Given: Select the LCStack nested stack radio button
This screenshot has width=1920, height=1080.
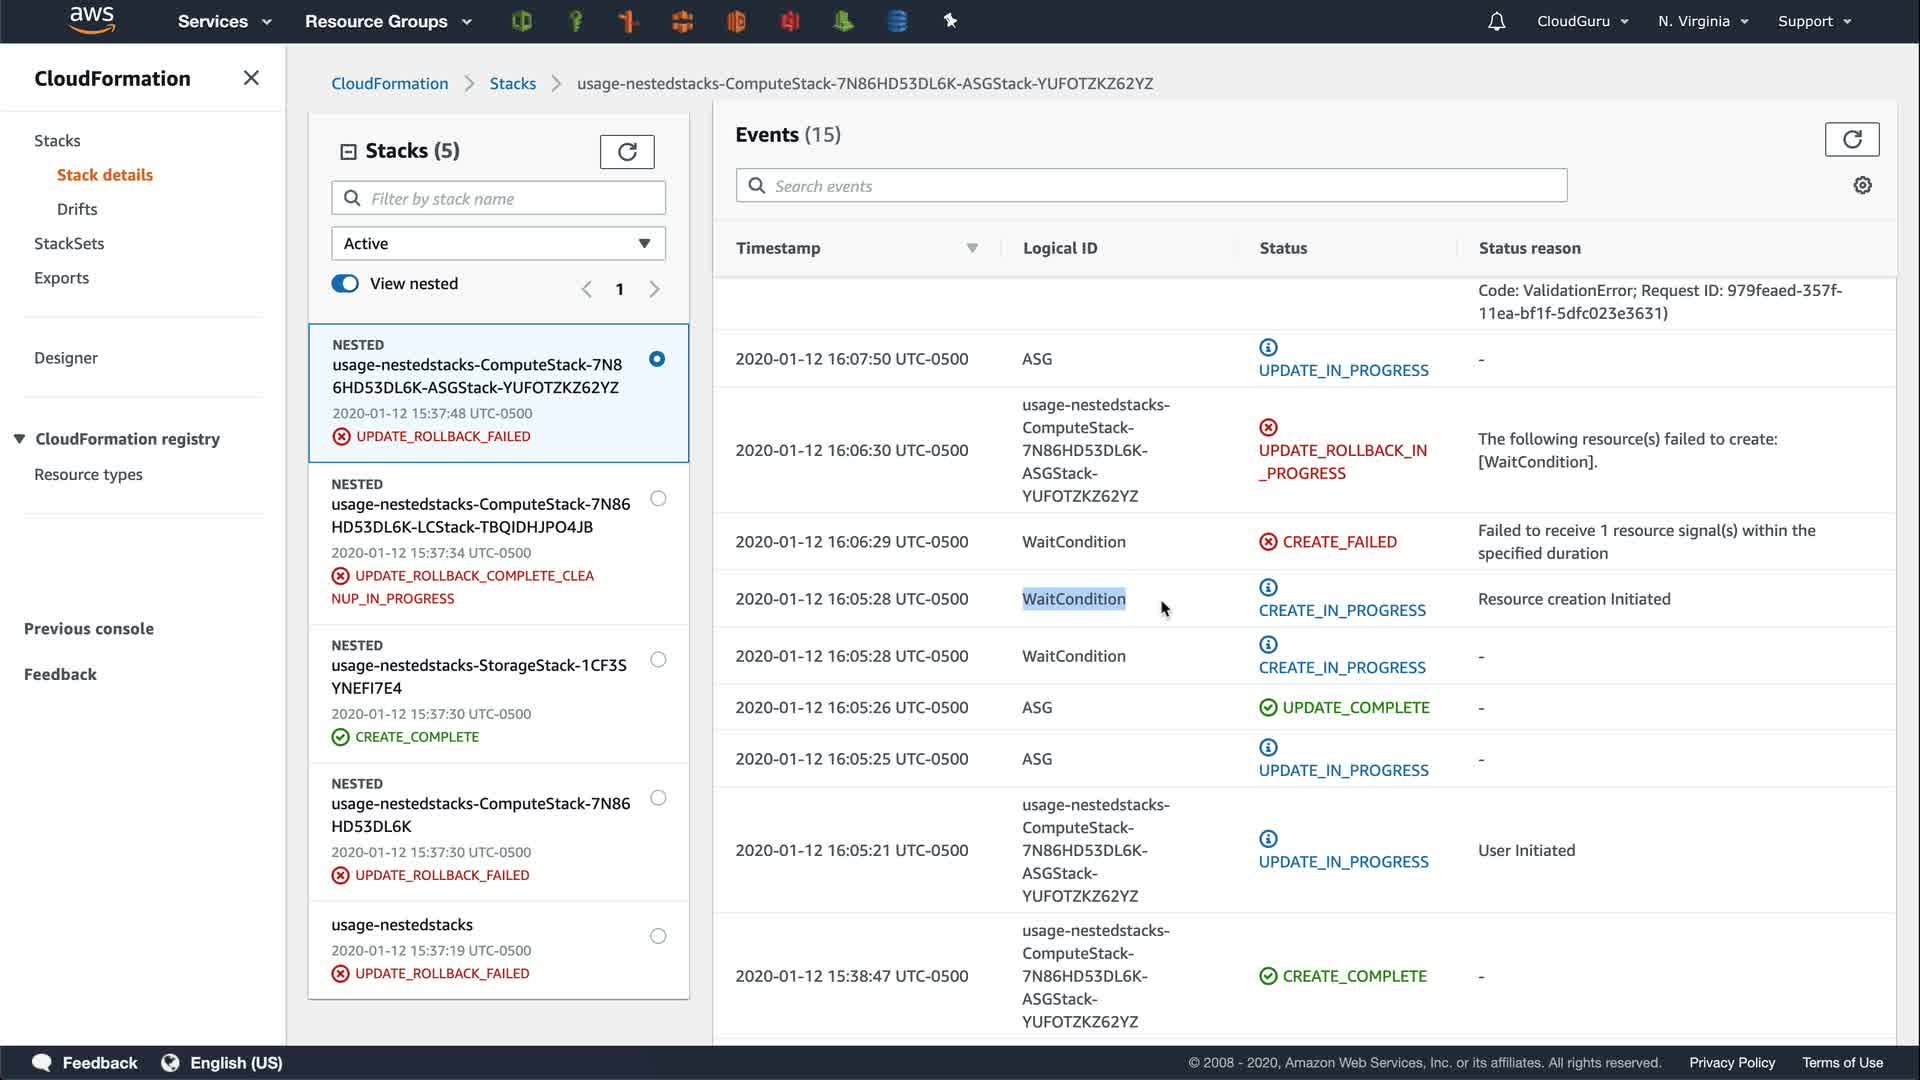Looking at the screenshot, I should tap(658, 499).
